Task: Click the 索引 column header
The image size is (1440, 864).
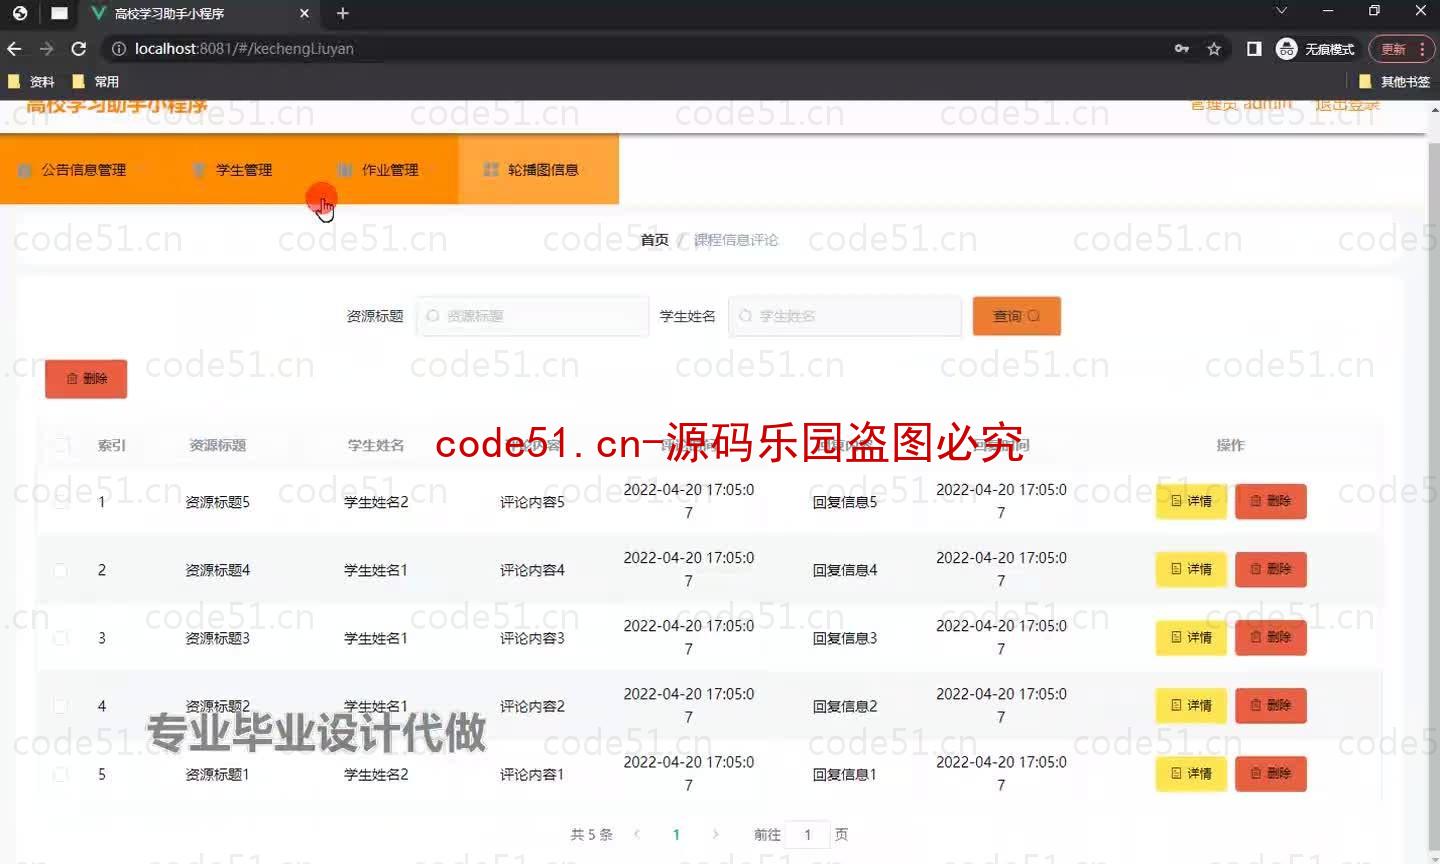Action: coord(112,445)
